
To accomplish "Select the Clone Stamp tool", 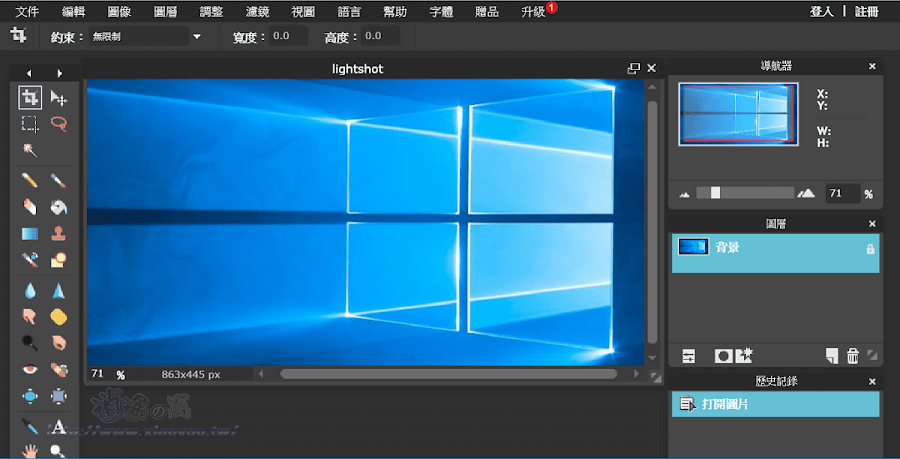I will click(x=59, y=234).
